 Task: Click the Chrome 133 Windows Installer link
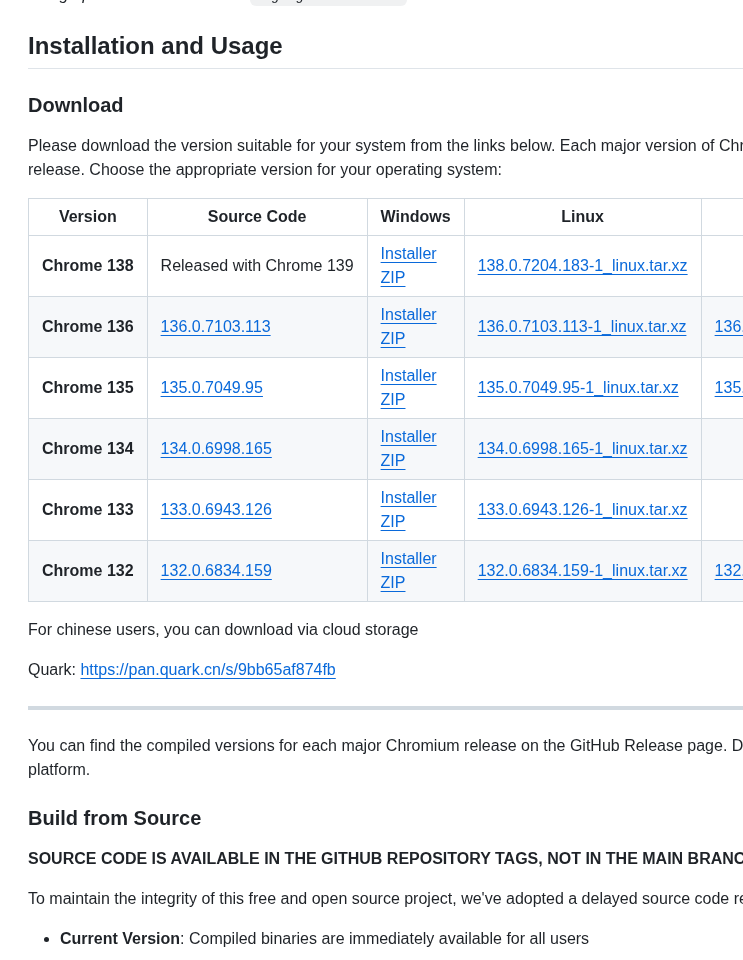(408, 498)
